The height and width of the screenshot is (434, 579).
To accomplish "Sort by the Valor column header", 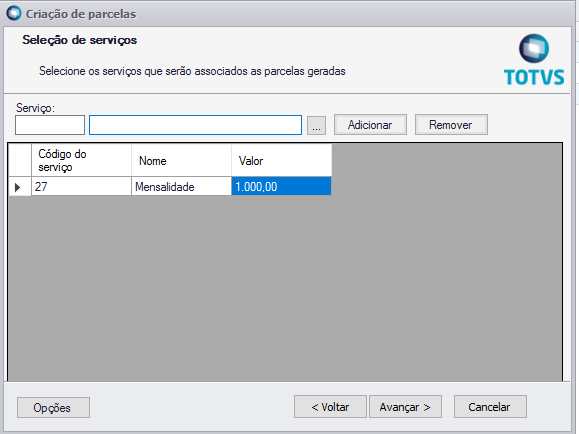I will point(281,160).
